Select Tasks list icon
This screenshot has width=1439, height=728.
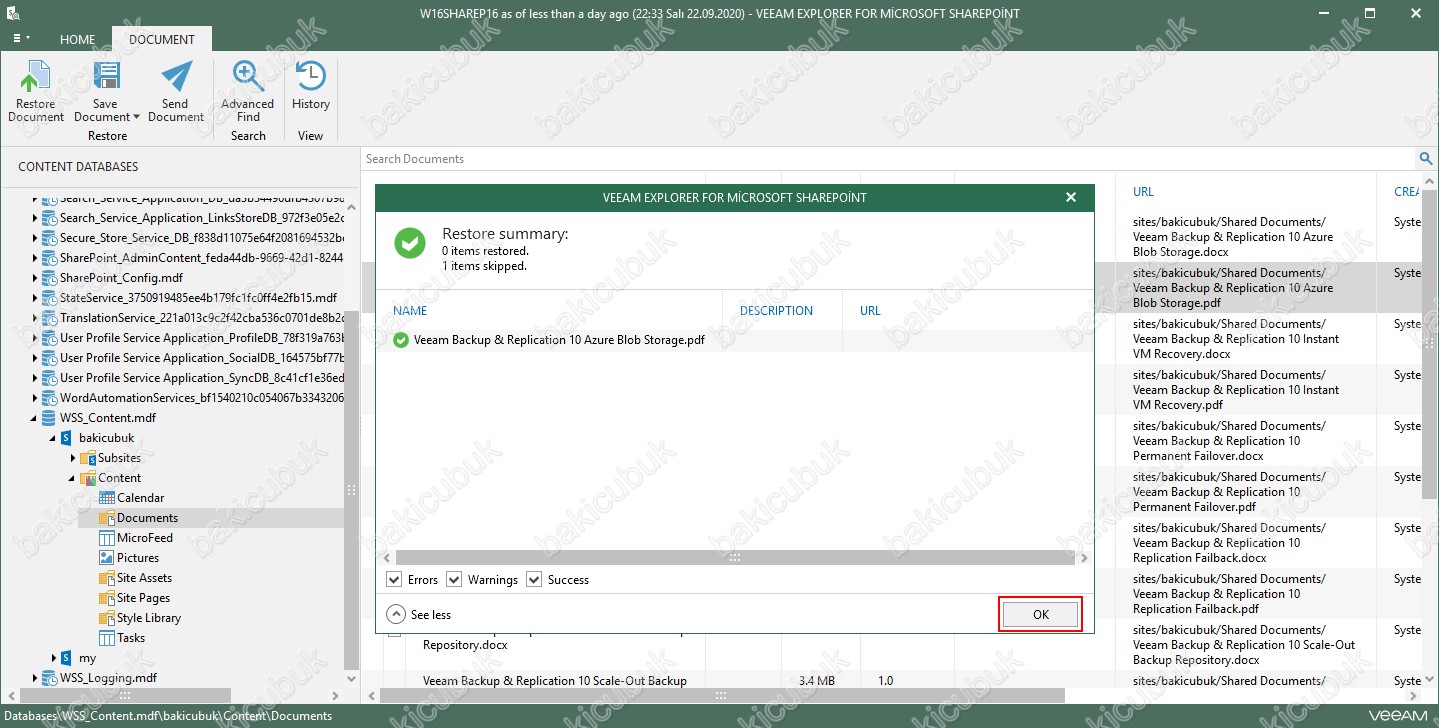pos(107,638)
